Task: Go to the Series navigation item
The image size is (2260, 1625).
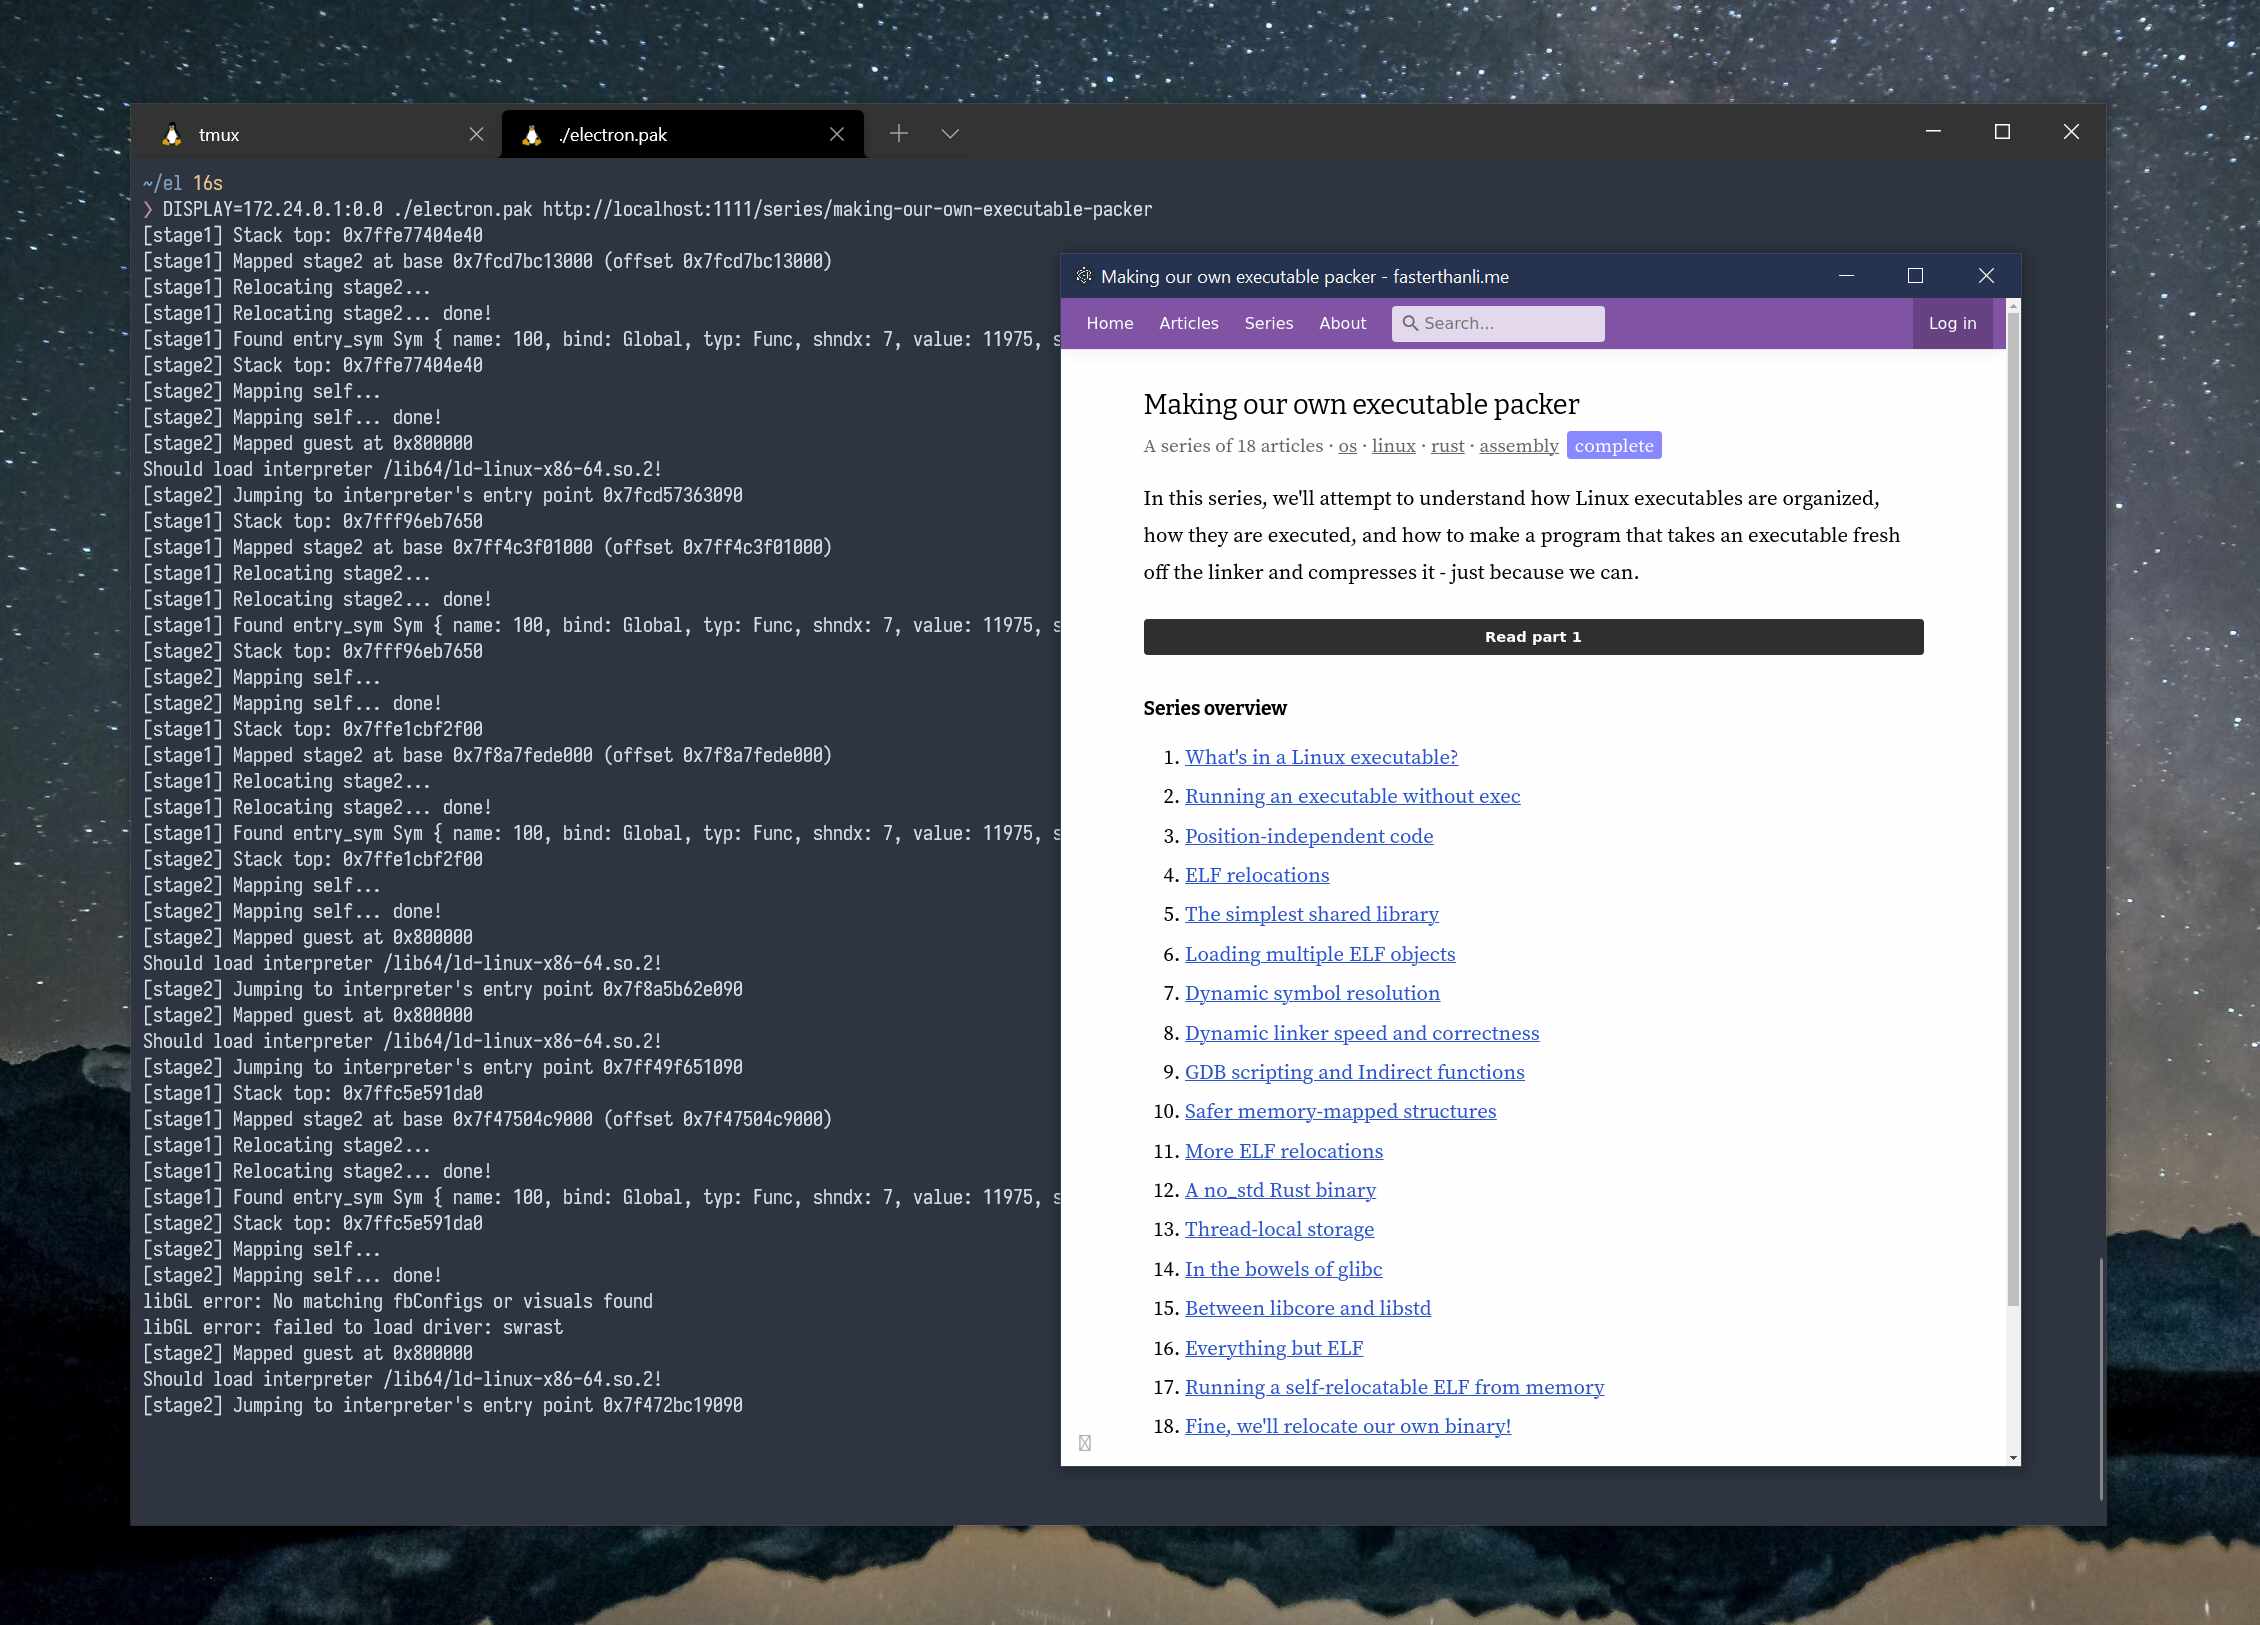Action: click(x=1268, y=323)
